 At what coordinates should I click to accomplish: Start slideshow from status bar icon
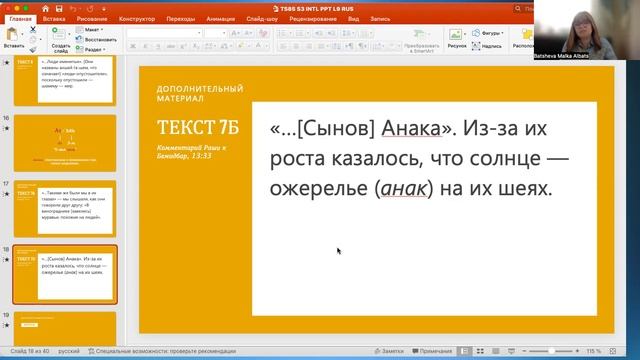(511, 351)
